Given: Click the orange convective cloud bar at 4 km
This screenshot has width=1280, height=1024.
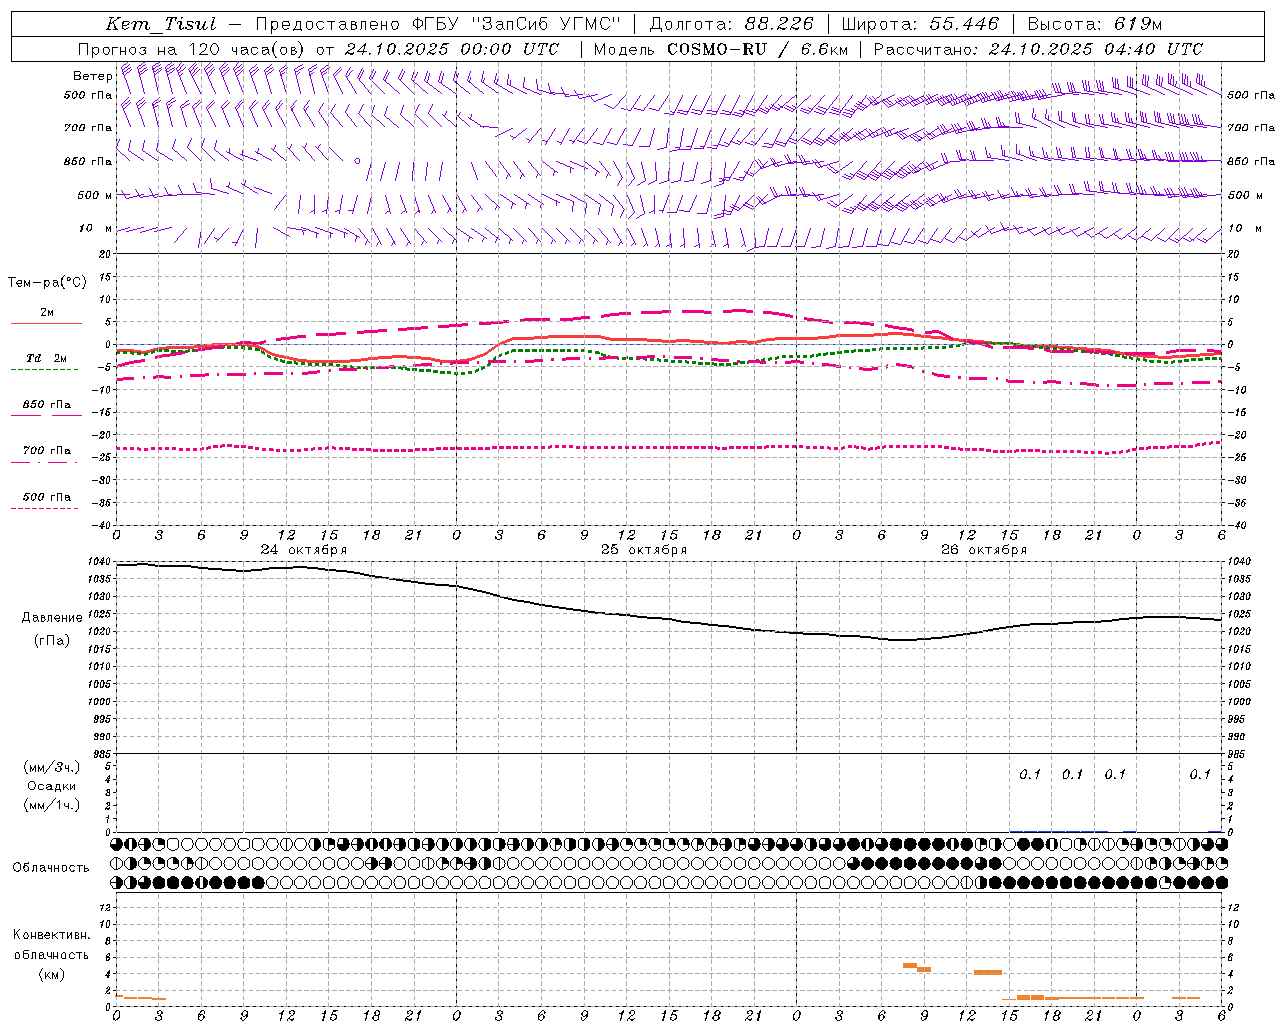Looking at the screenshot, I should coord(988,972).
